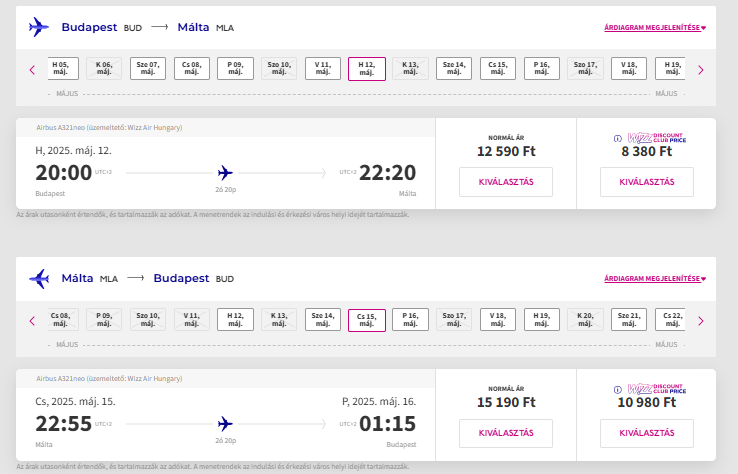Click the arrival time 01:15

pos(387,424)
